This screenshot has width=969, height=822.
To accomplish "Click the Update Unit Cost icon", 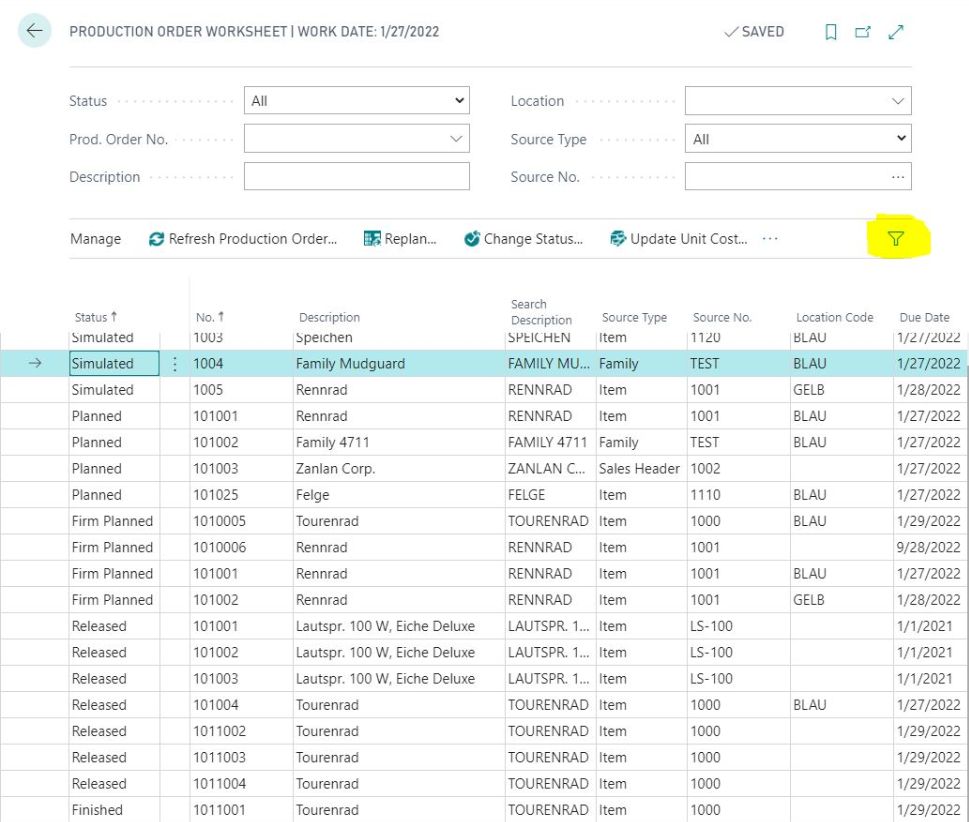I will (x=618, y=239).
